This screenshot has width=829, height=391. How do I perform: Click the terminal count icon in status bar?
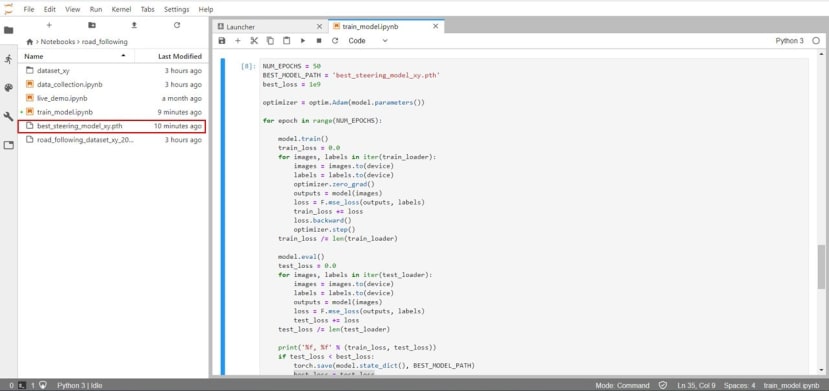click(x=22, y=385)
